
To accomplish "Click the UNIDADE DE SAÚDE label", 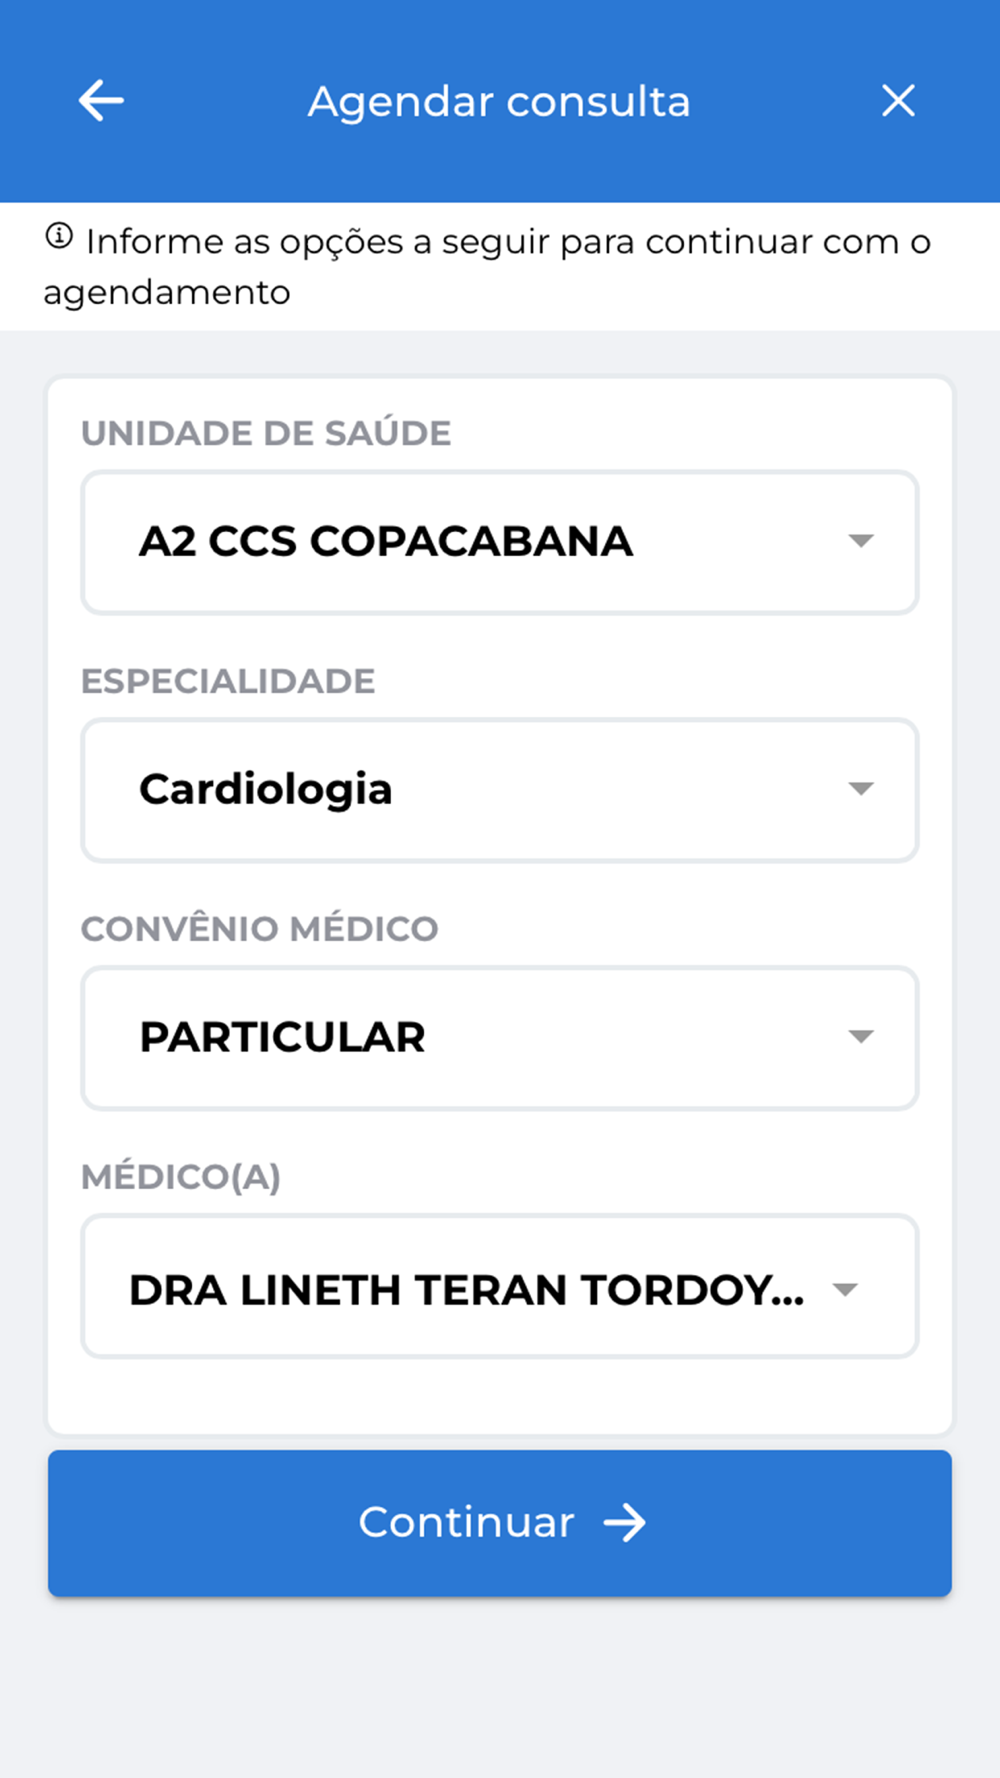I will coord(266,433).
